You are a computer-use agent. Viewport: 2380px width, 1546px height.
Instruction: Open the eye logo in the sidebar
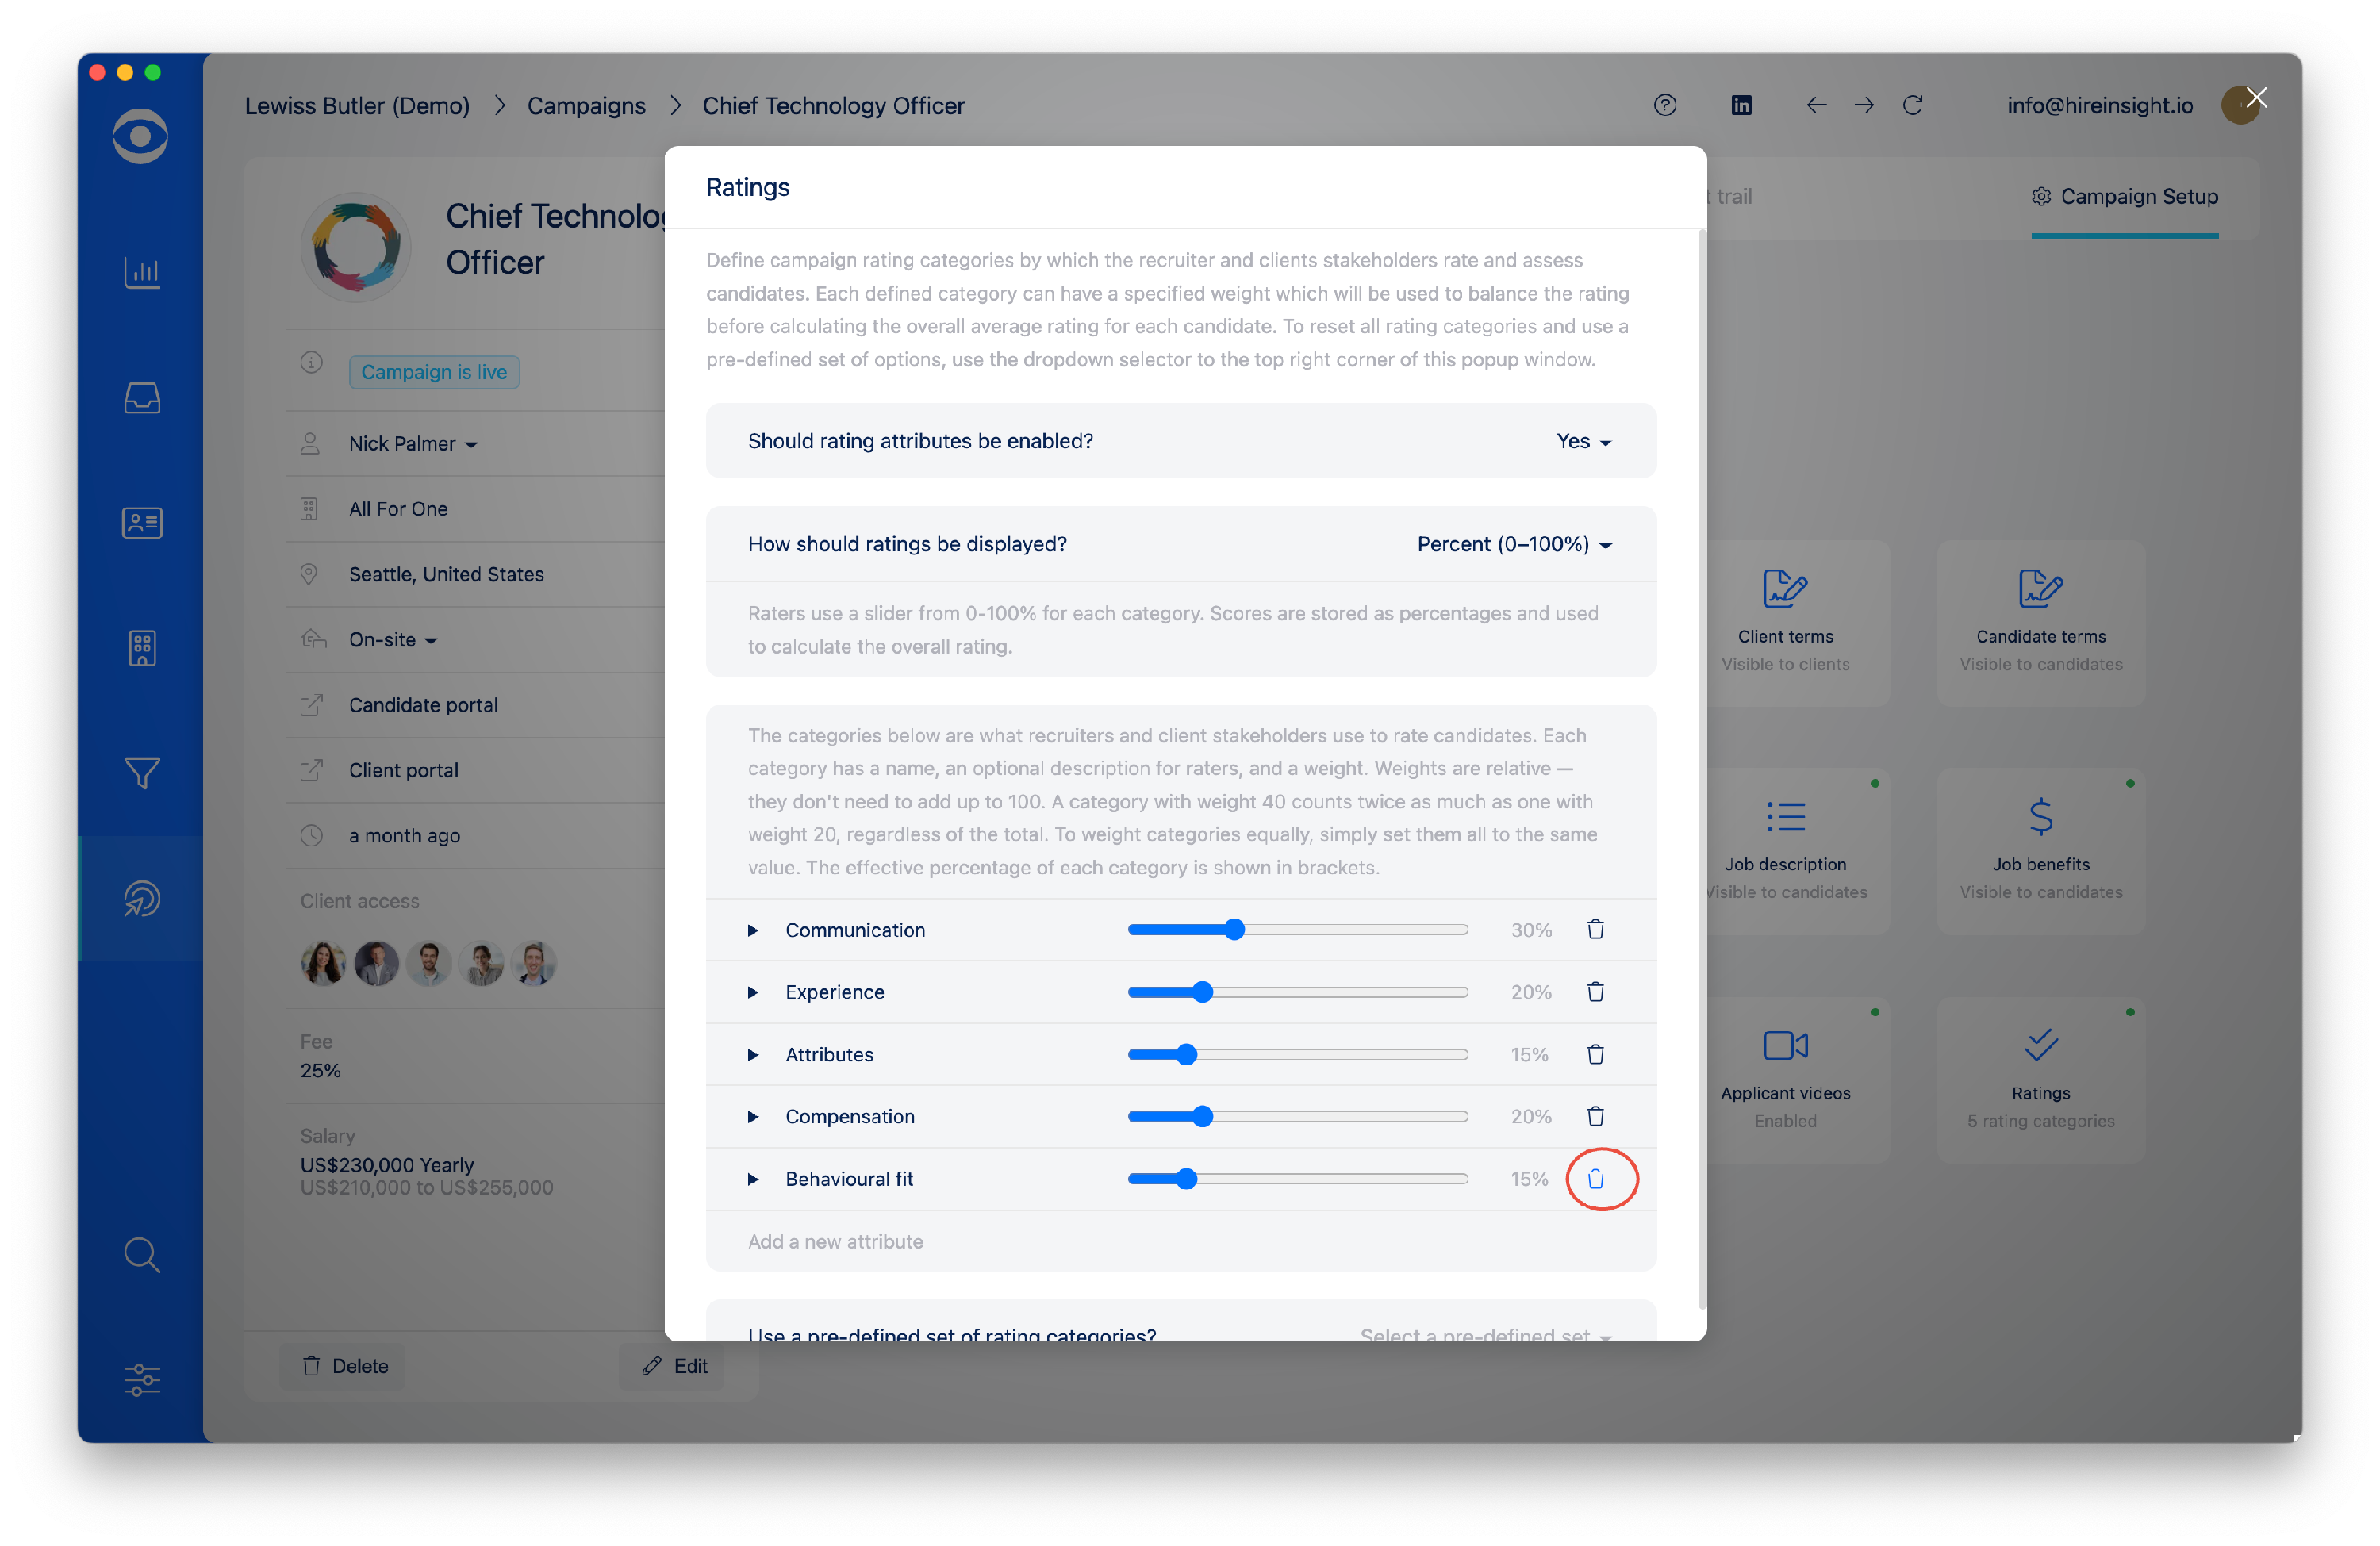140,136
